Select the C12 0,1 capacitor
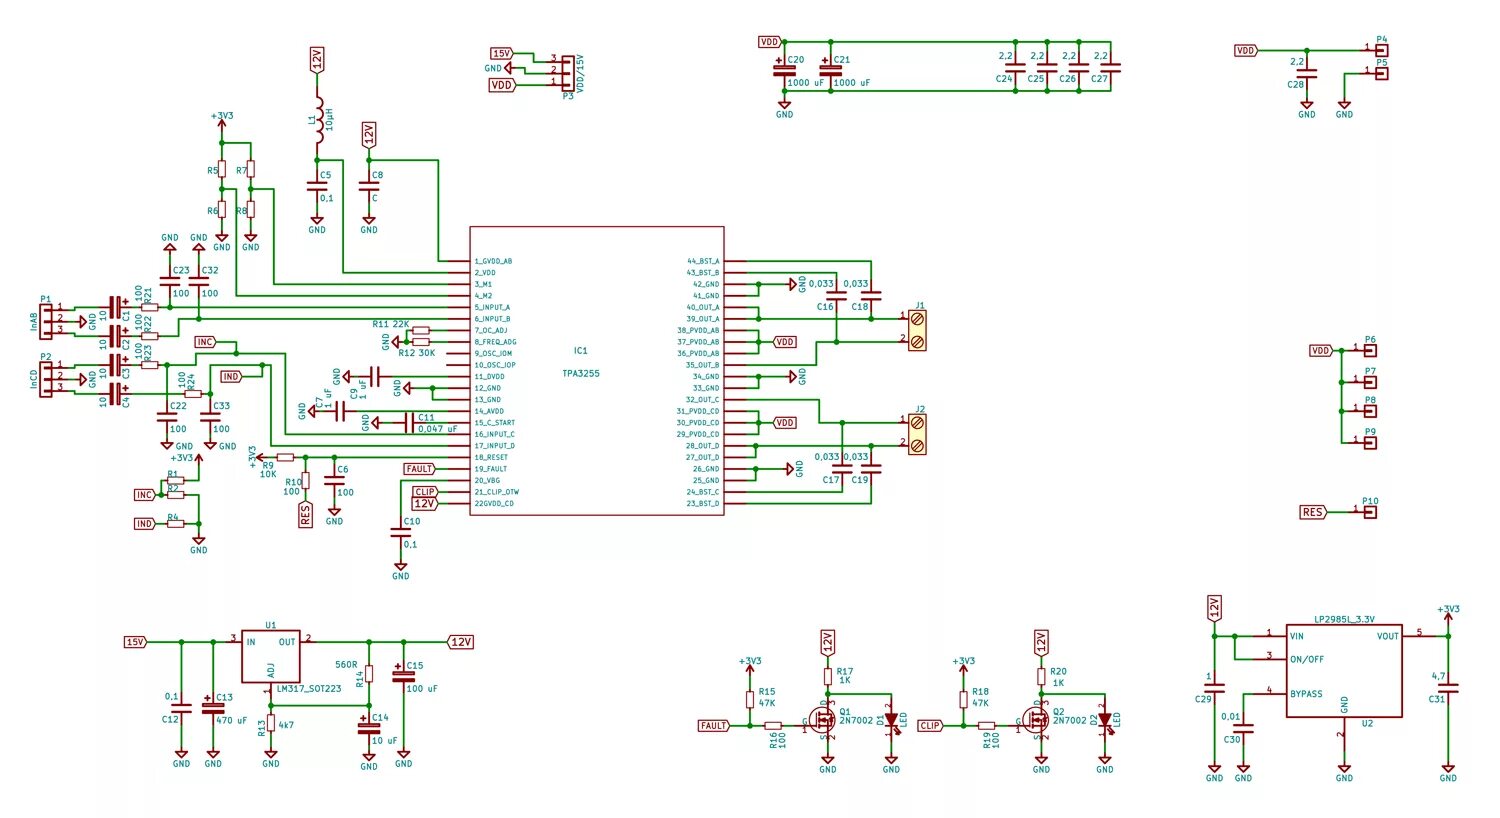Image resolution: width=1500 pixels, height=818 pixels. pyautogui.click(x=181, y=708)
